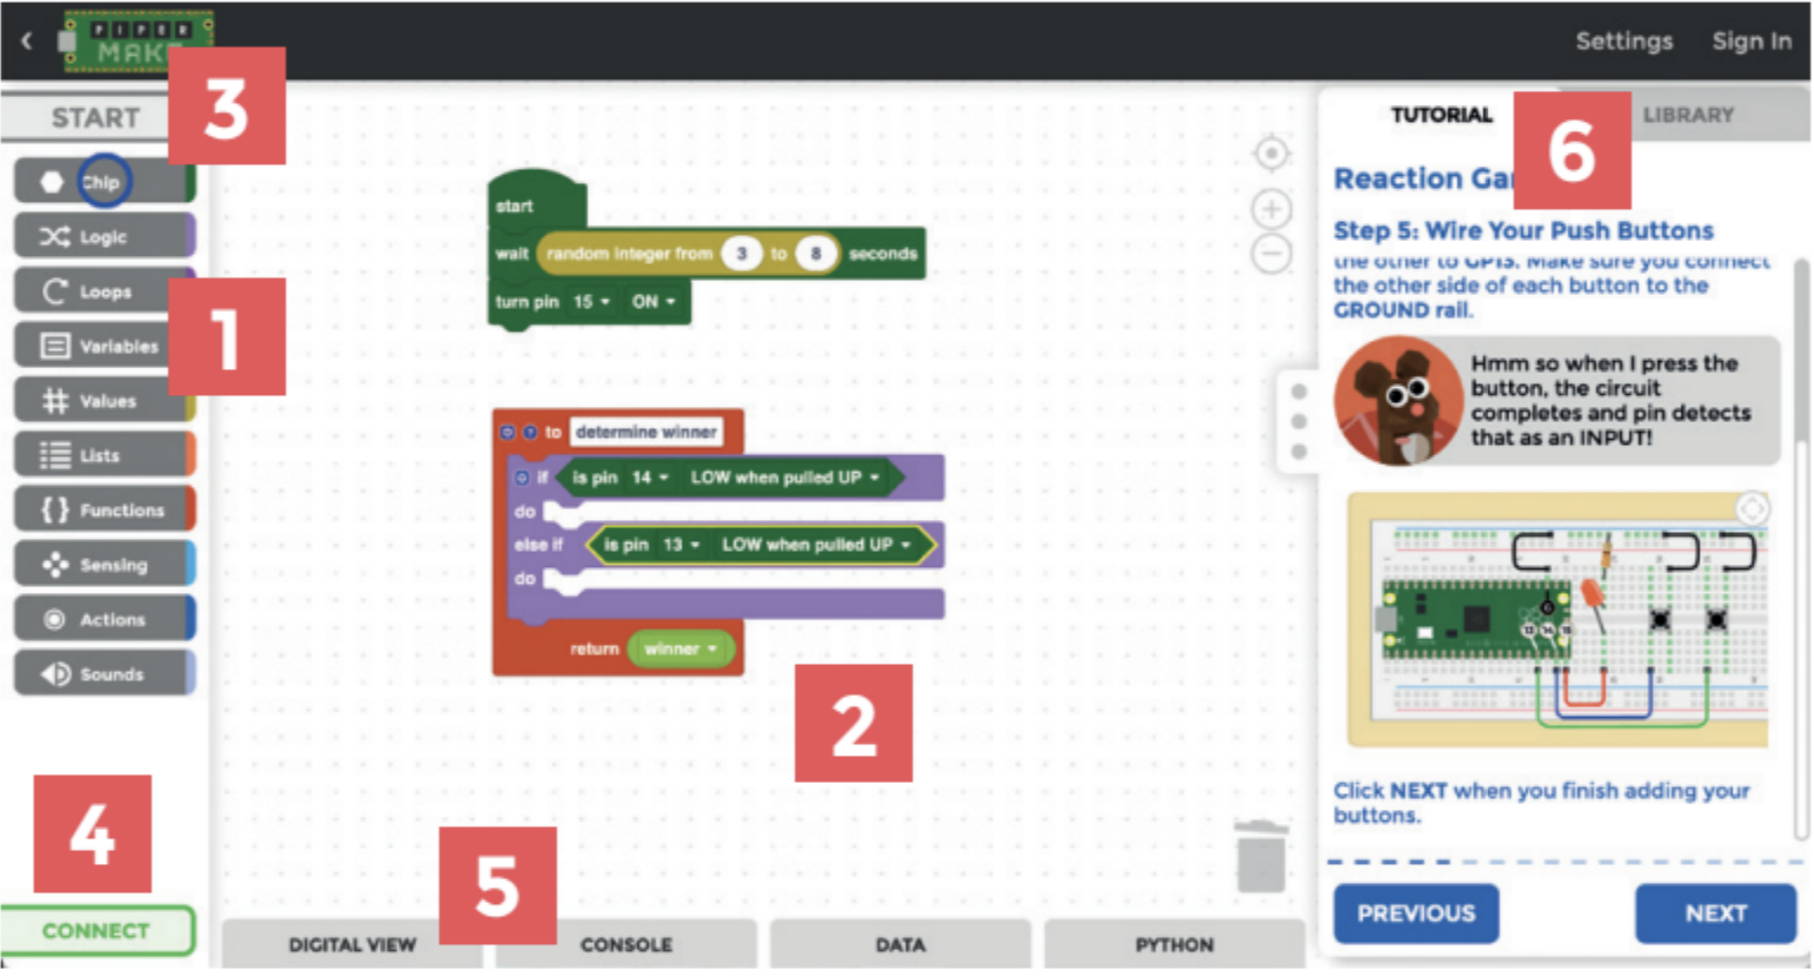1814x980 pixels.
Task: Open the Variables block category
Action: [104, 346]
